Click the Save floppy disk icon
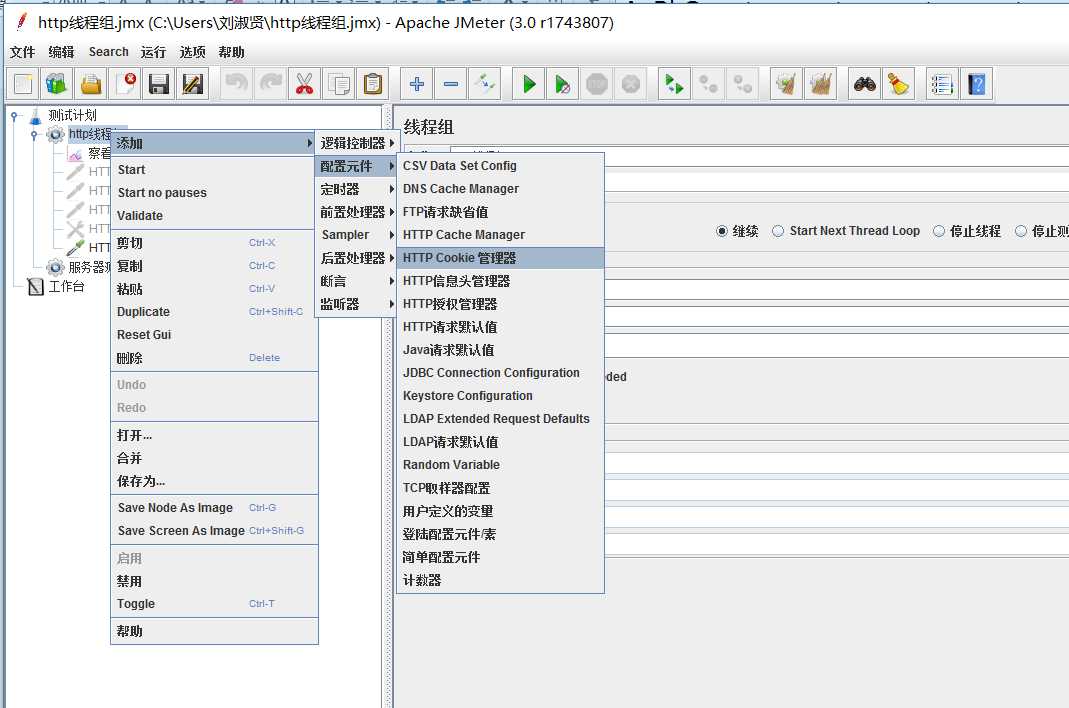The image size is (1069, 708). [x=159, y=85]
